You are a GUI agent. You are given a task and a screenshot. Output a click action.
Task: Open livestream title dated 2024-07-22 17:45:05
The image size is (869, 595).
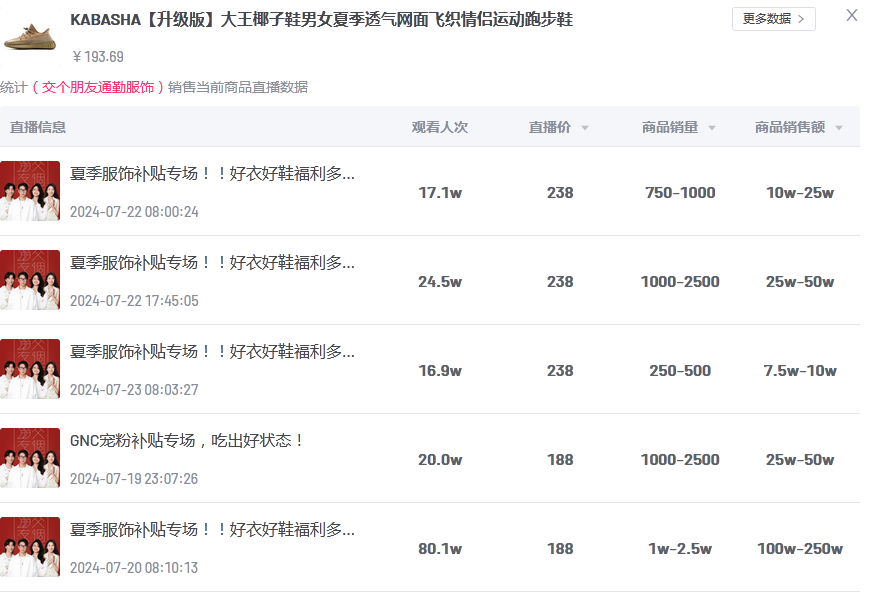[212, 262]
